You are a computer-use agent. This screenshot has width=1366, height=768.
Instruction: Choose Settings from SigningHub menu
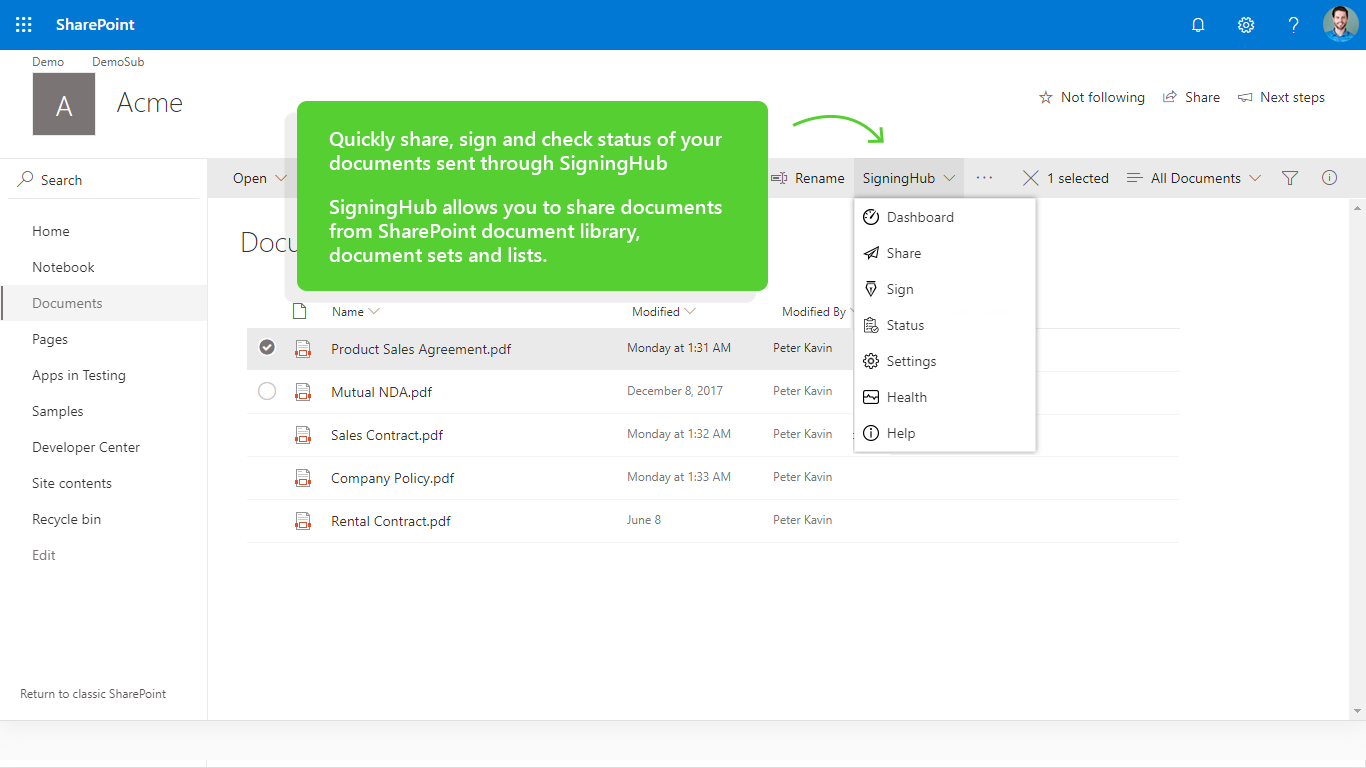pyautogui.click(x=945, y=361)
